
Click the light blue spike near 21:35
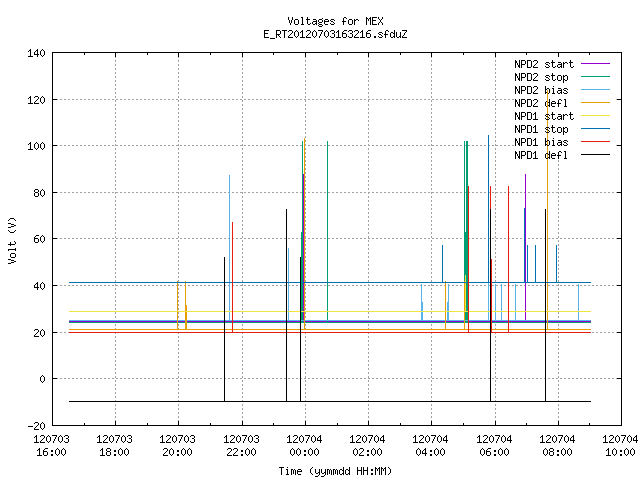tap(229, 248)
